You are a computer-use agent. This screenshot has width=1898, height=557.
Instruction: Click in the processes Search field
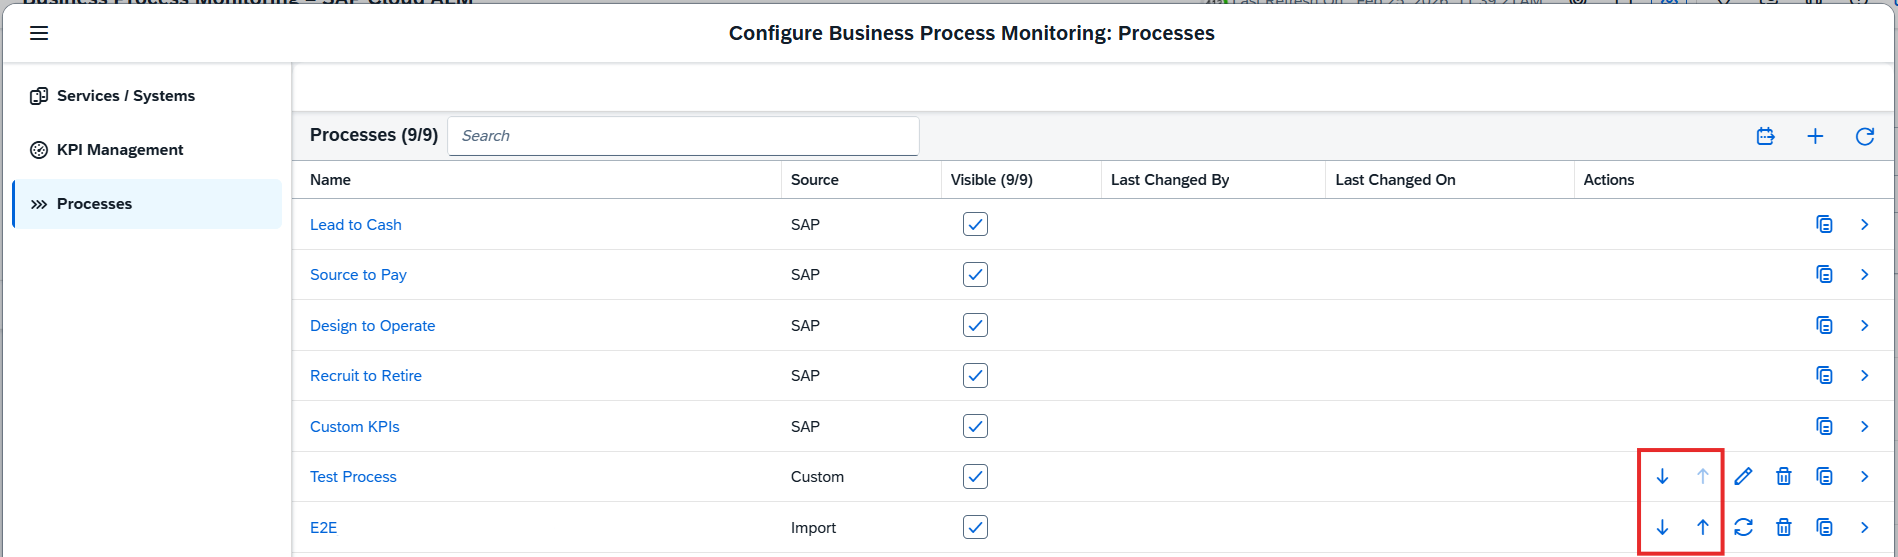coord(683,136)
